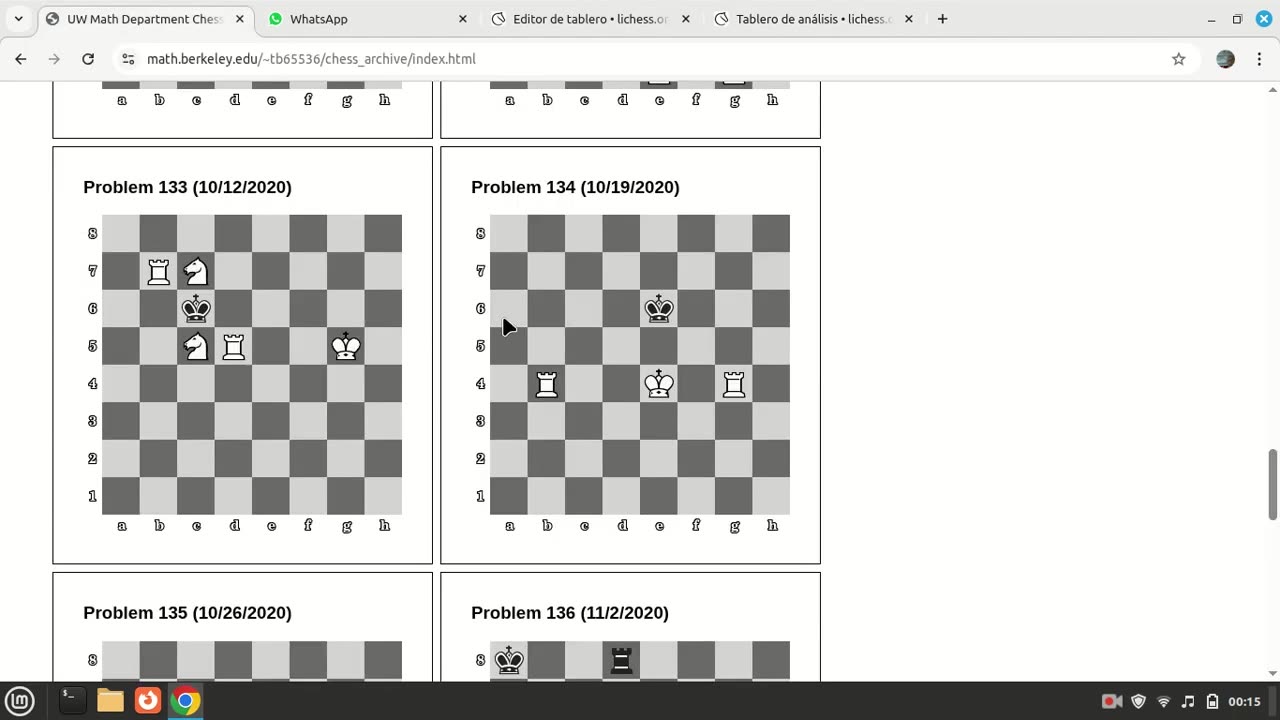
Task: Click Problem 136 (11/2/2020) heading
Action: point(570,613)
